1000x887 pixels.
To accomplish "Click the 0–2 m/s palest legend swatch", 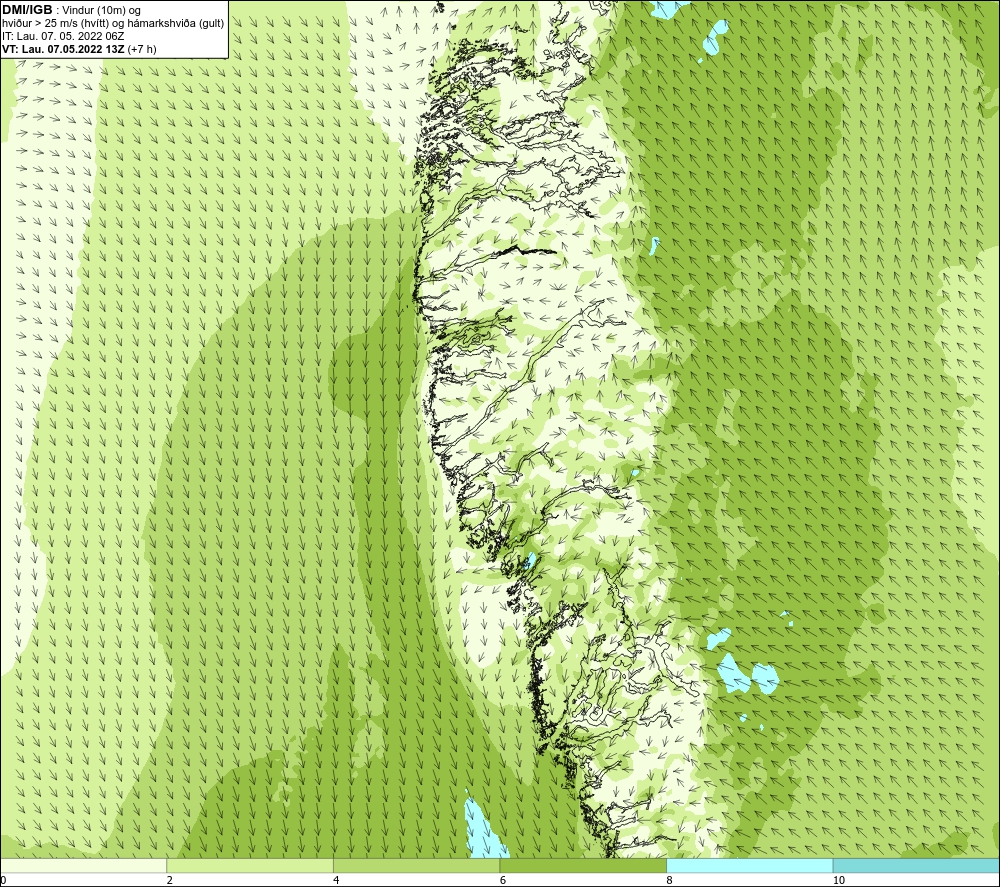I will 84,865.
